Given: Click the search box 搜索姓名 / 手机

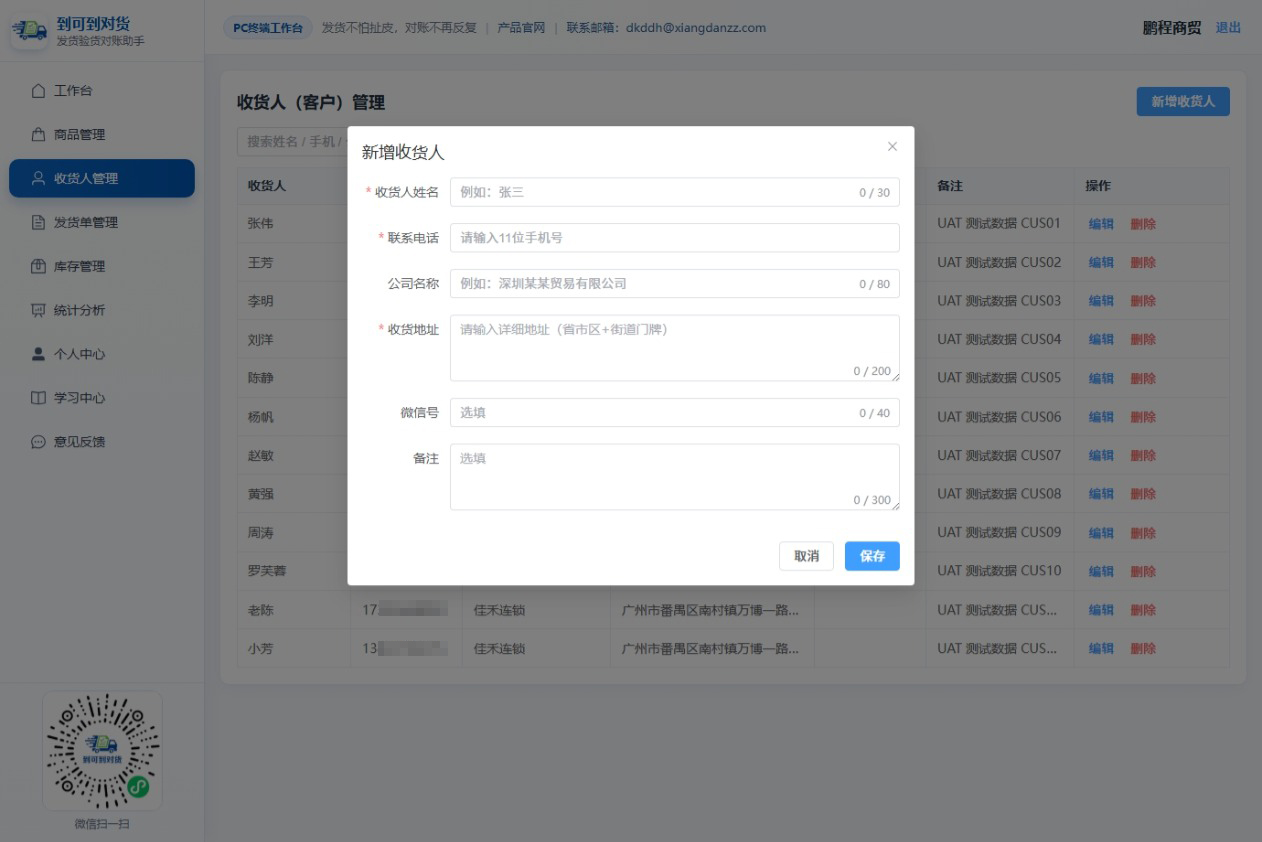Looking at the screenshot, I should coord(292,141).
